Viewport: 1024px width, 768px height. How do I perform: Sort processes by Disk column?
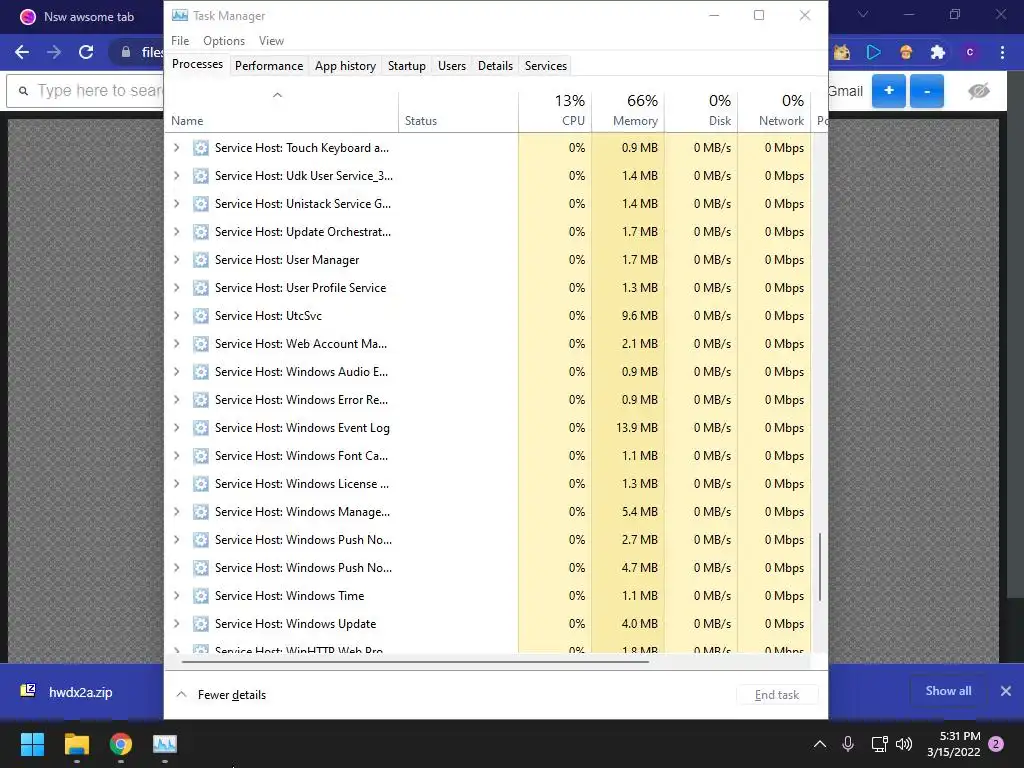tap(701, 110)
